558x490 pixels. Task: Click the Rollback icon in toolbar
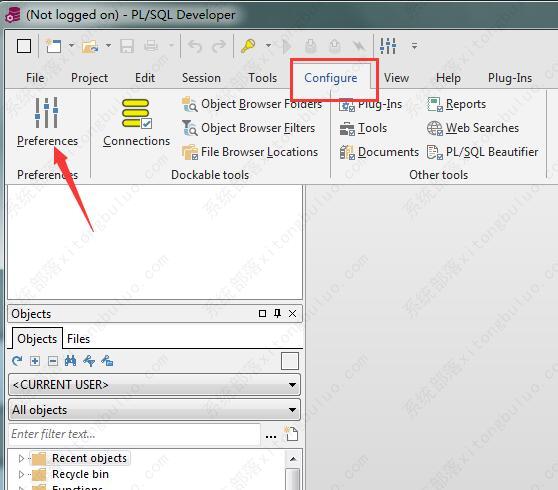[x=335, y=46]
